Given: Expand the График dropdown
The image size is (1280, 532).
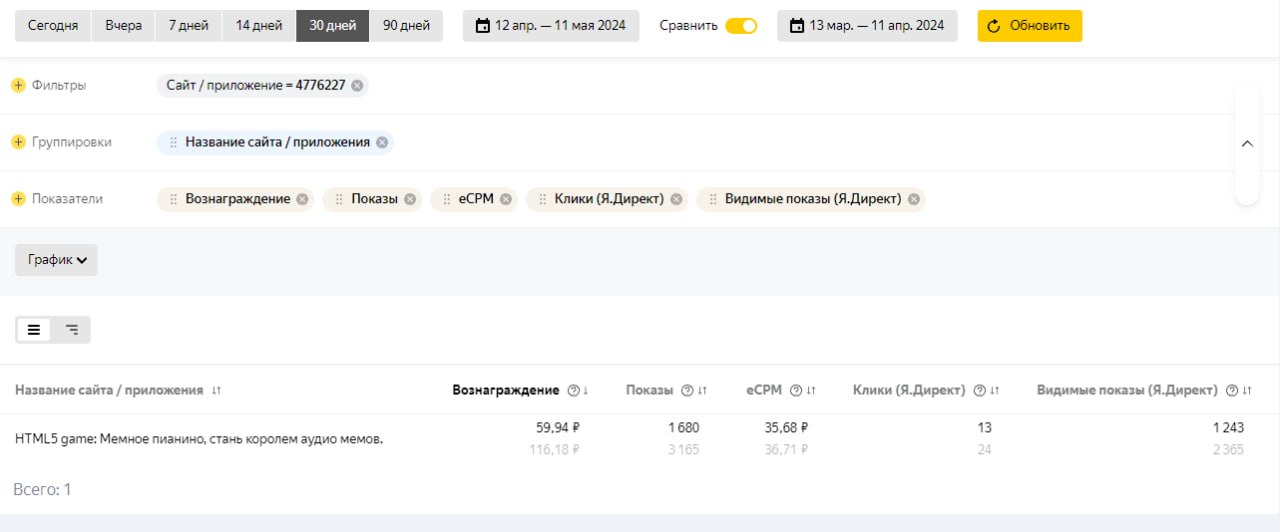Looking at the screenshot, I should click(x=56, y=260).
